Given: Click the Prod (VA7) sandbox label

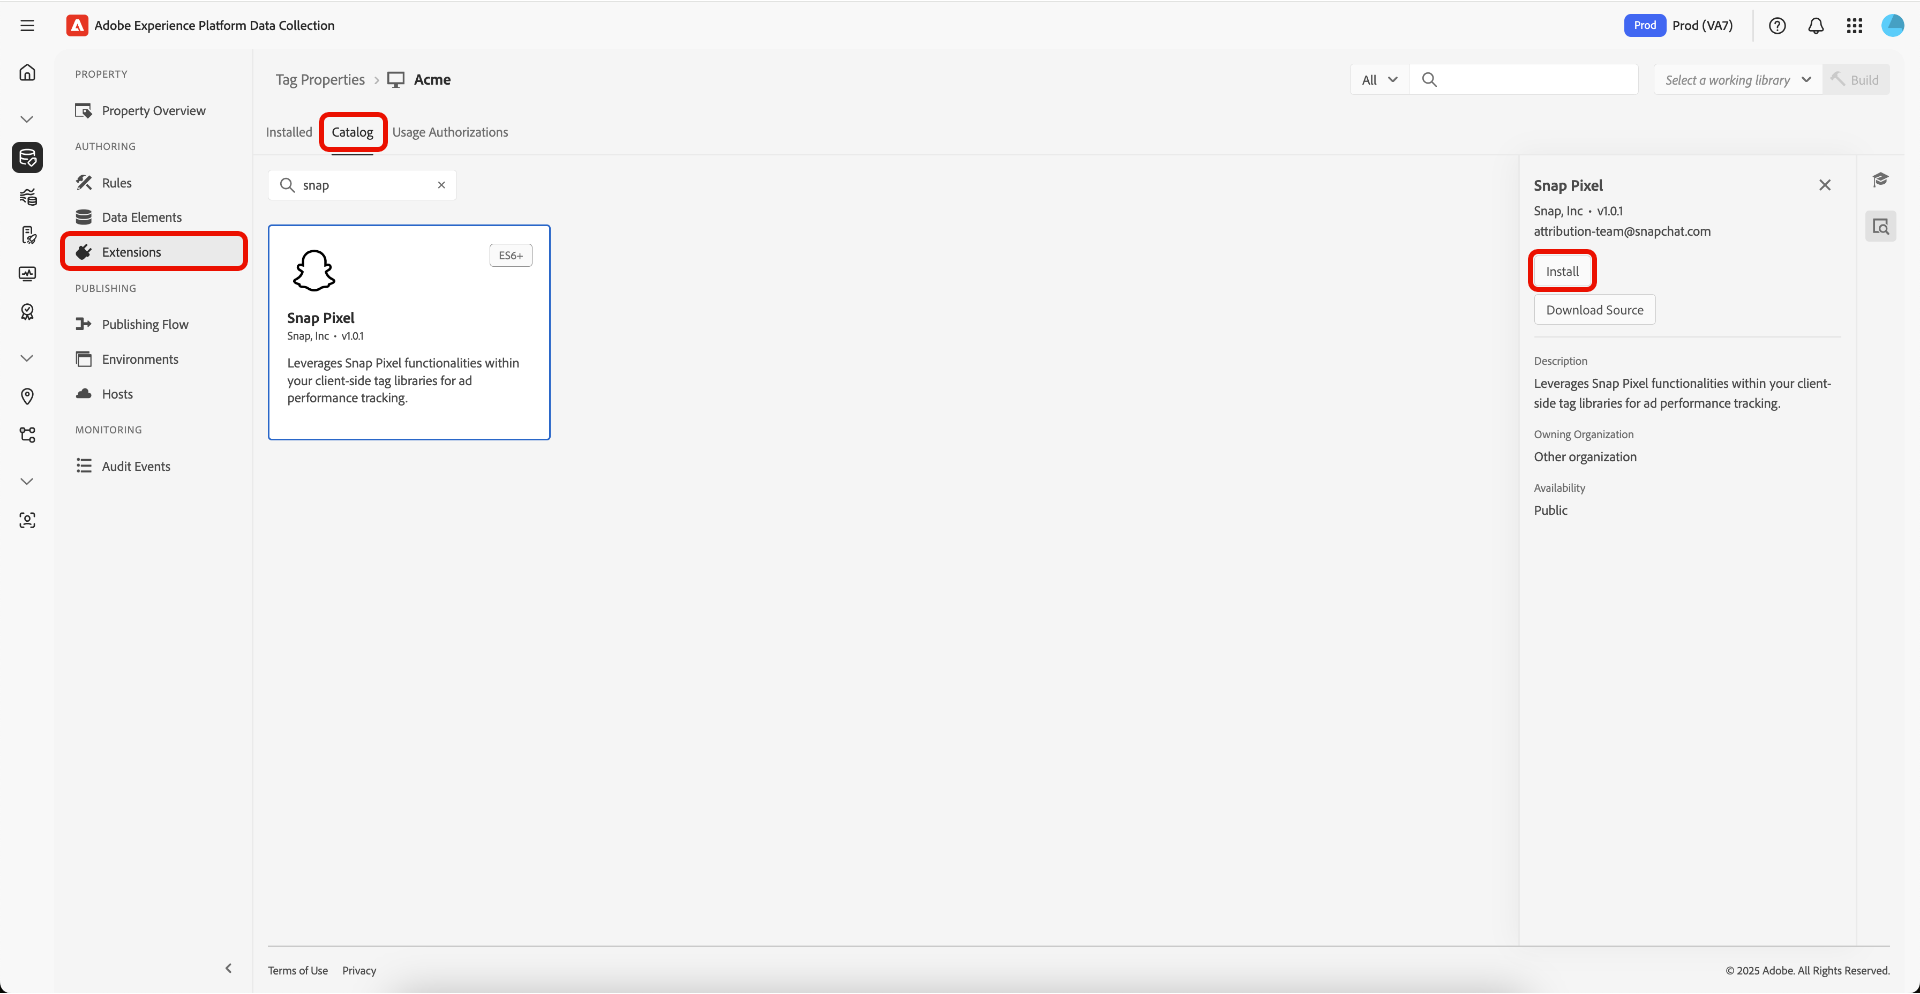Looking at the screenshot, I should pos(1702,26).
